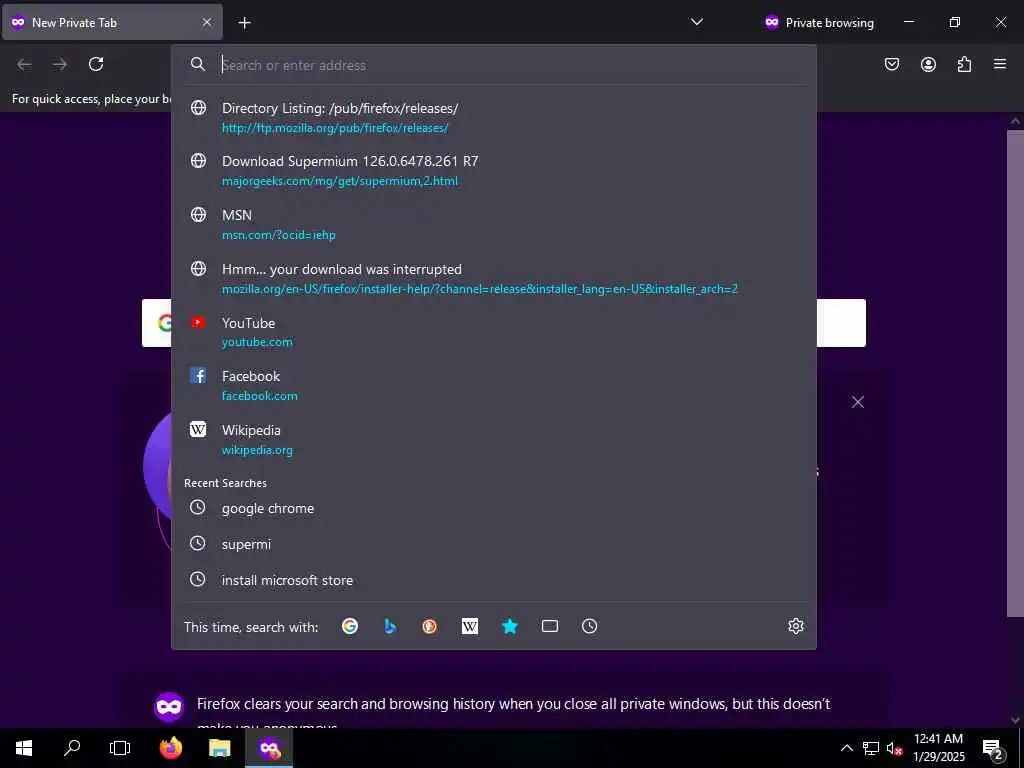The image size is (1024, 768).
Task: Go forward one page
Action: 60,64
